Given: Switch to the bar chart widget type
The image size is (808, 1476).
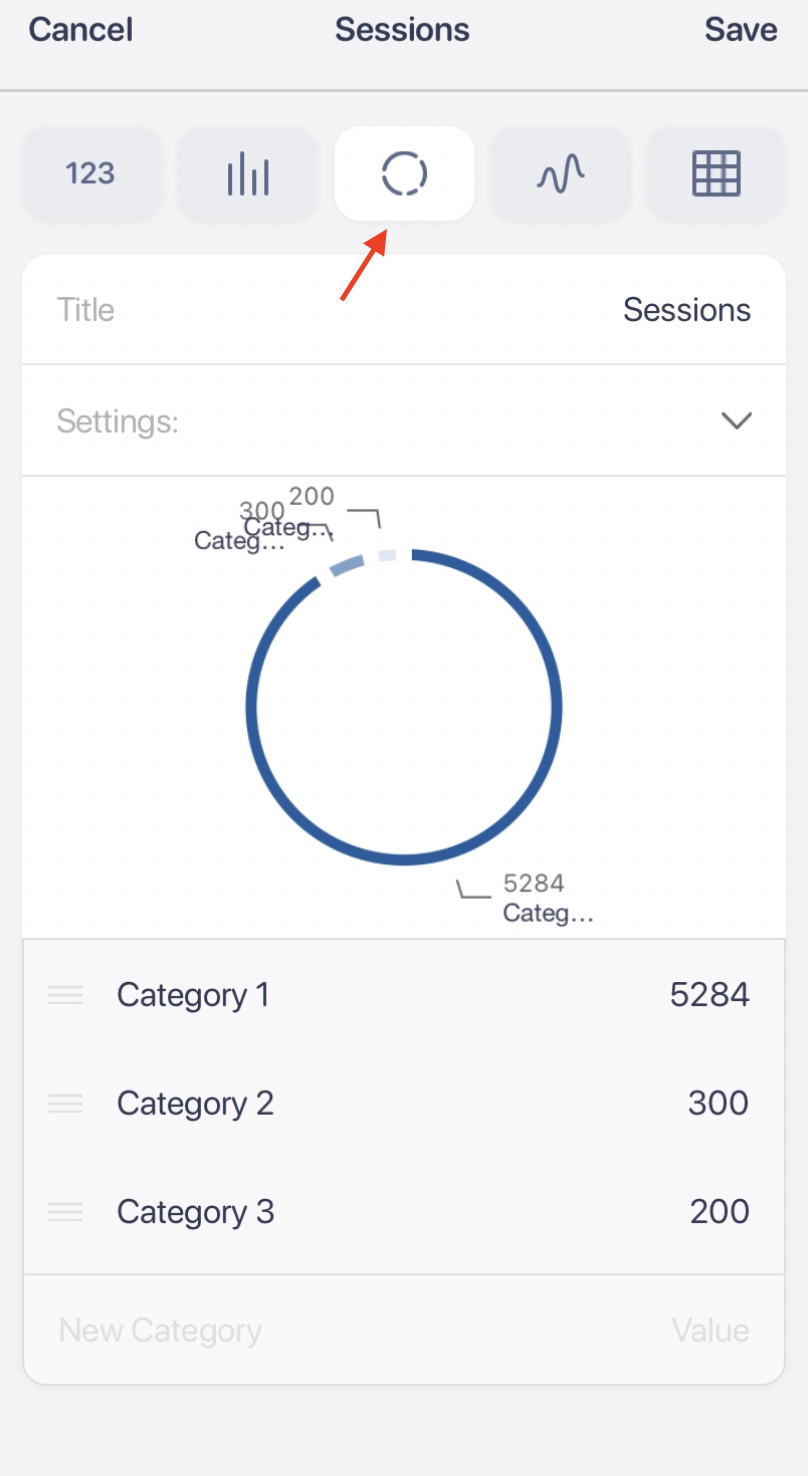Looking at the screenshot, I should coord(247,174).
